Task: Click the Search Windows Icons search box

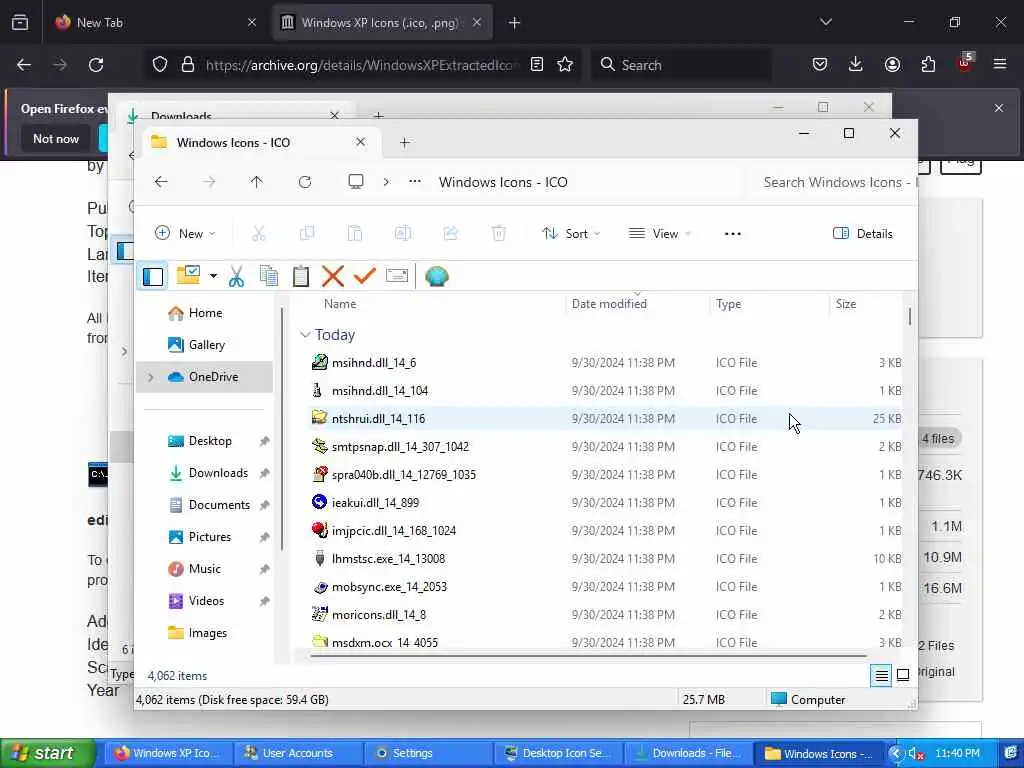Action: pos(834,182)
